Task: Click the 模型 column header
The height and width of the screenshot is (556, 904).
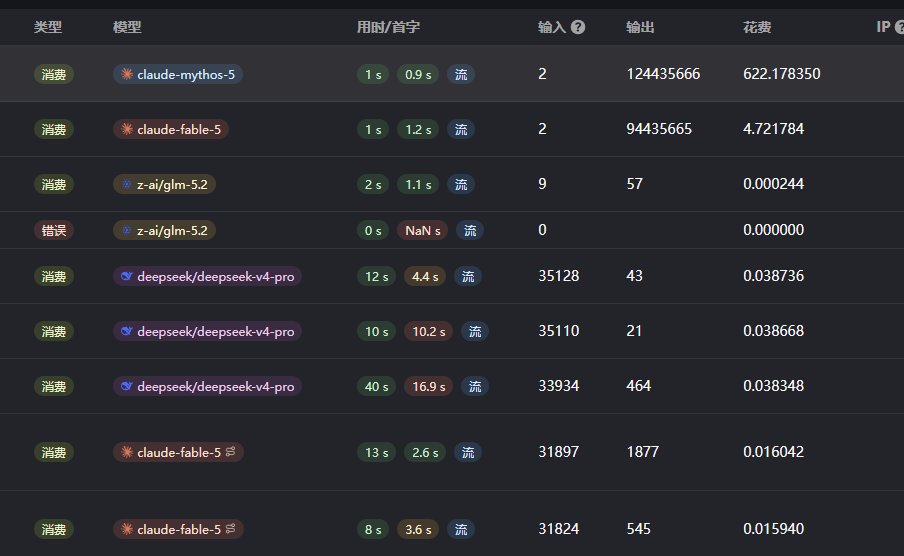Action: 127,27
